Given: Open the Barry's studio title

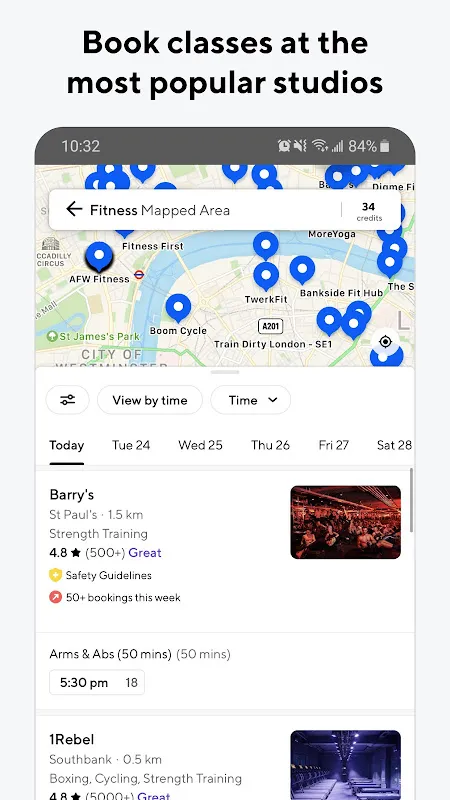Looking at the screenshot, I should tap(72, 494).
